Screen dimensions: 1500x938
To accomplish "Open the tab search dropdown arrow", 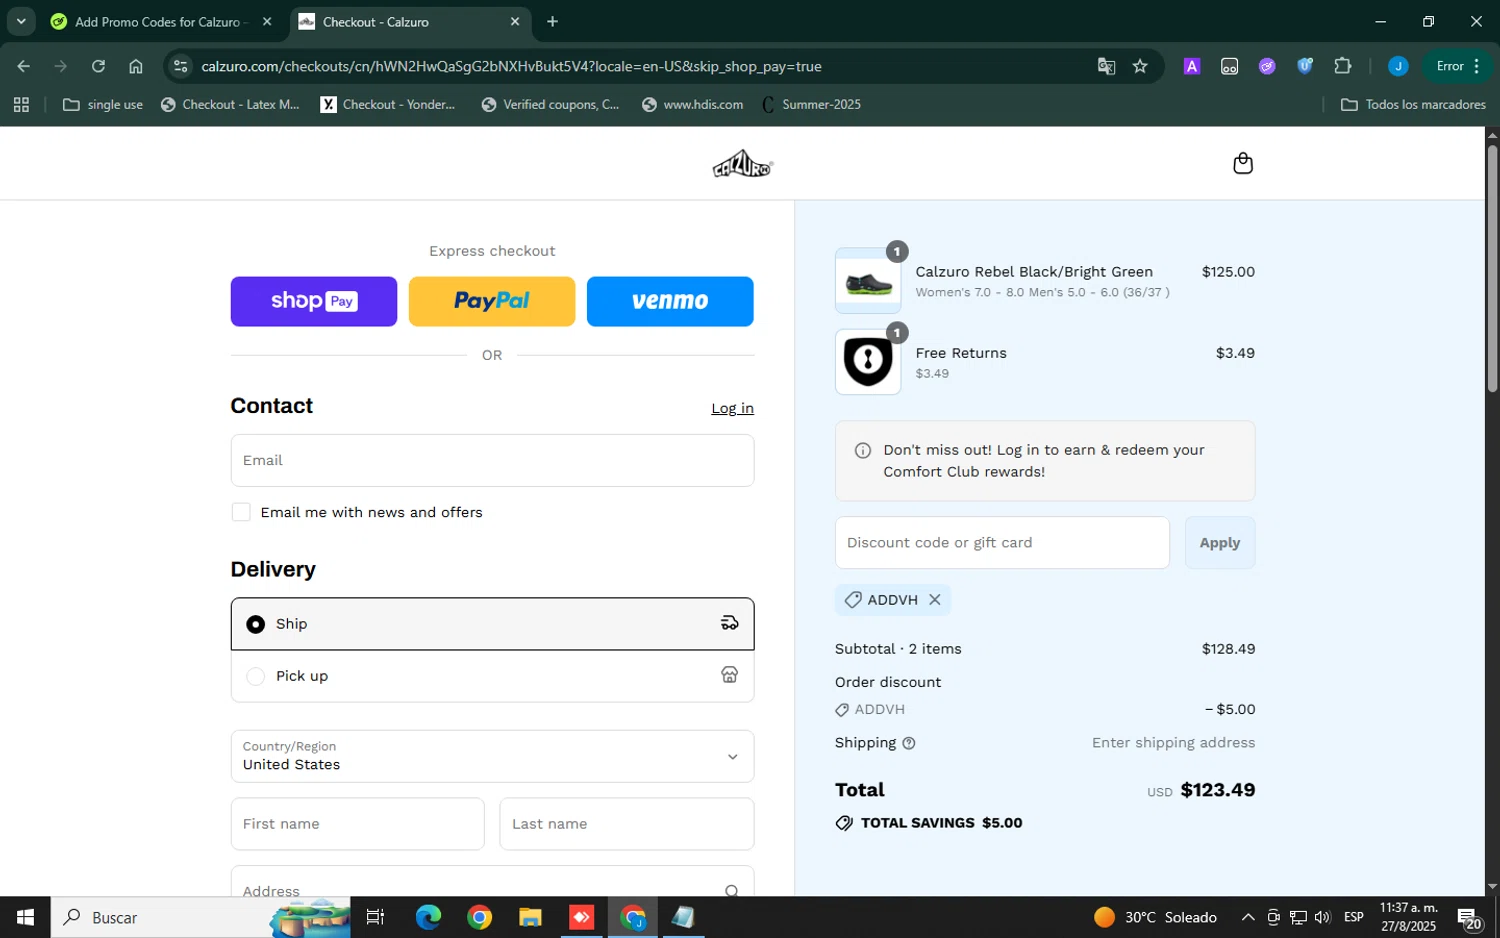I will pos(21,21).
